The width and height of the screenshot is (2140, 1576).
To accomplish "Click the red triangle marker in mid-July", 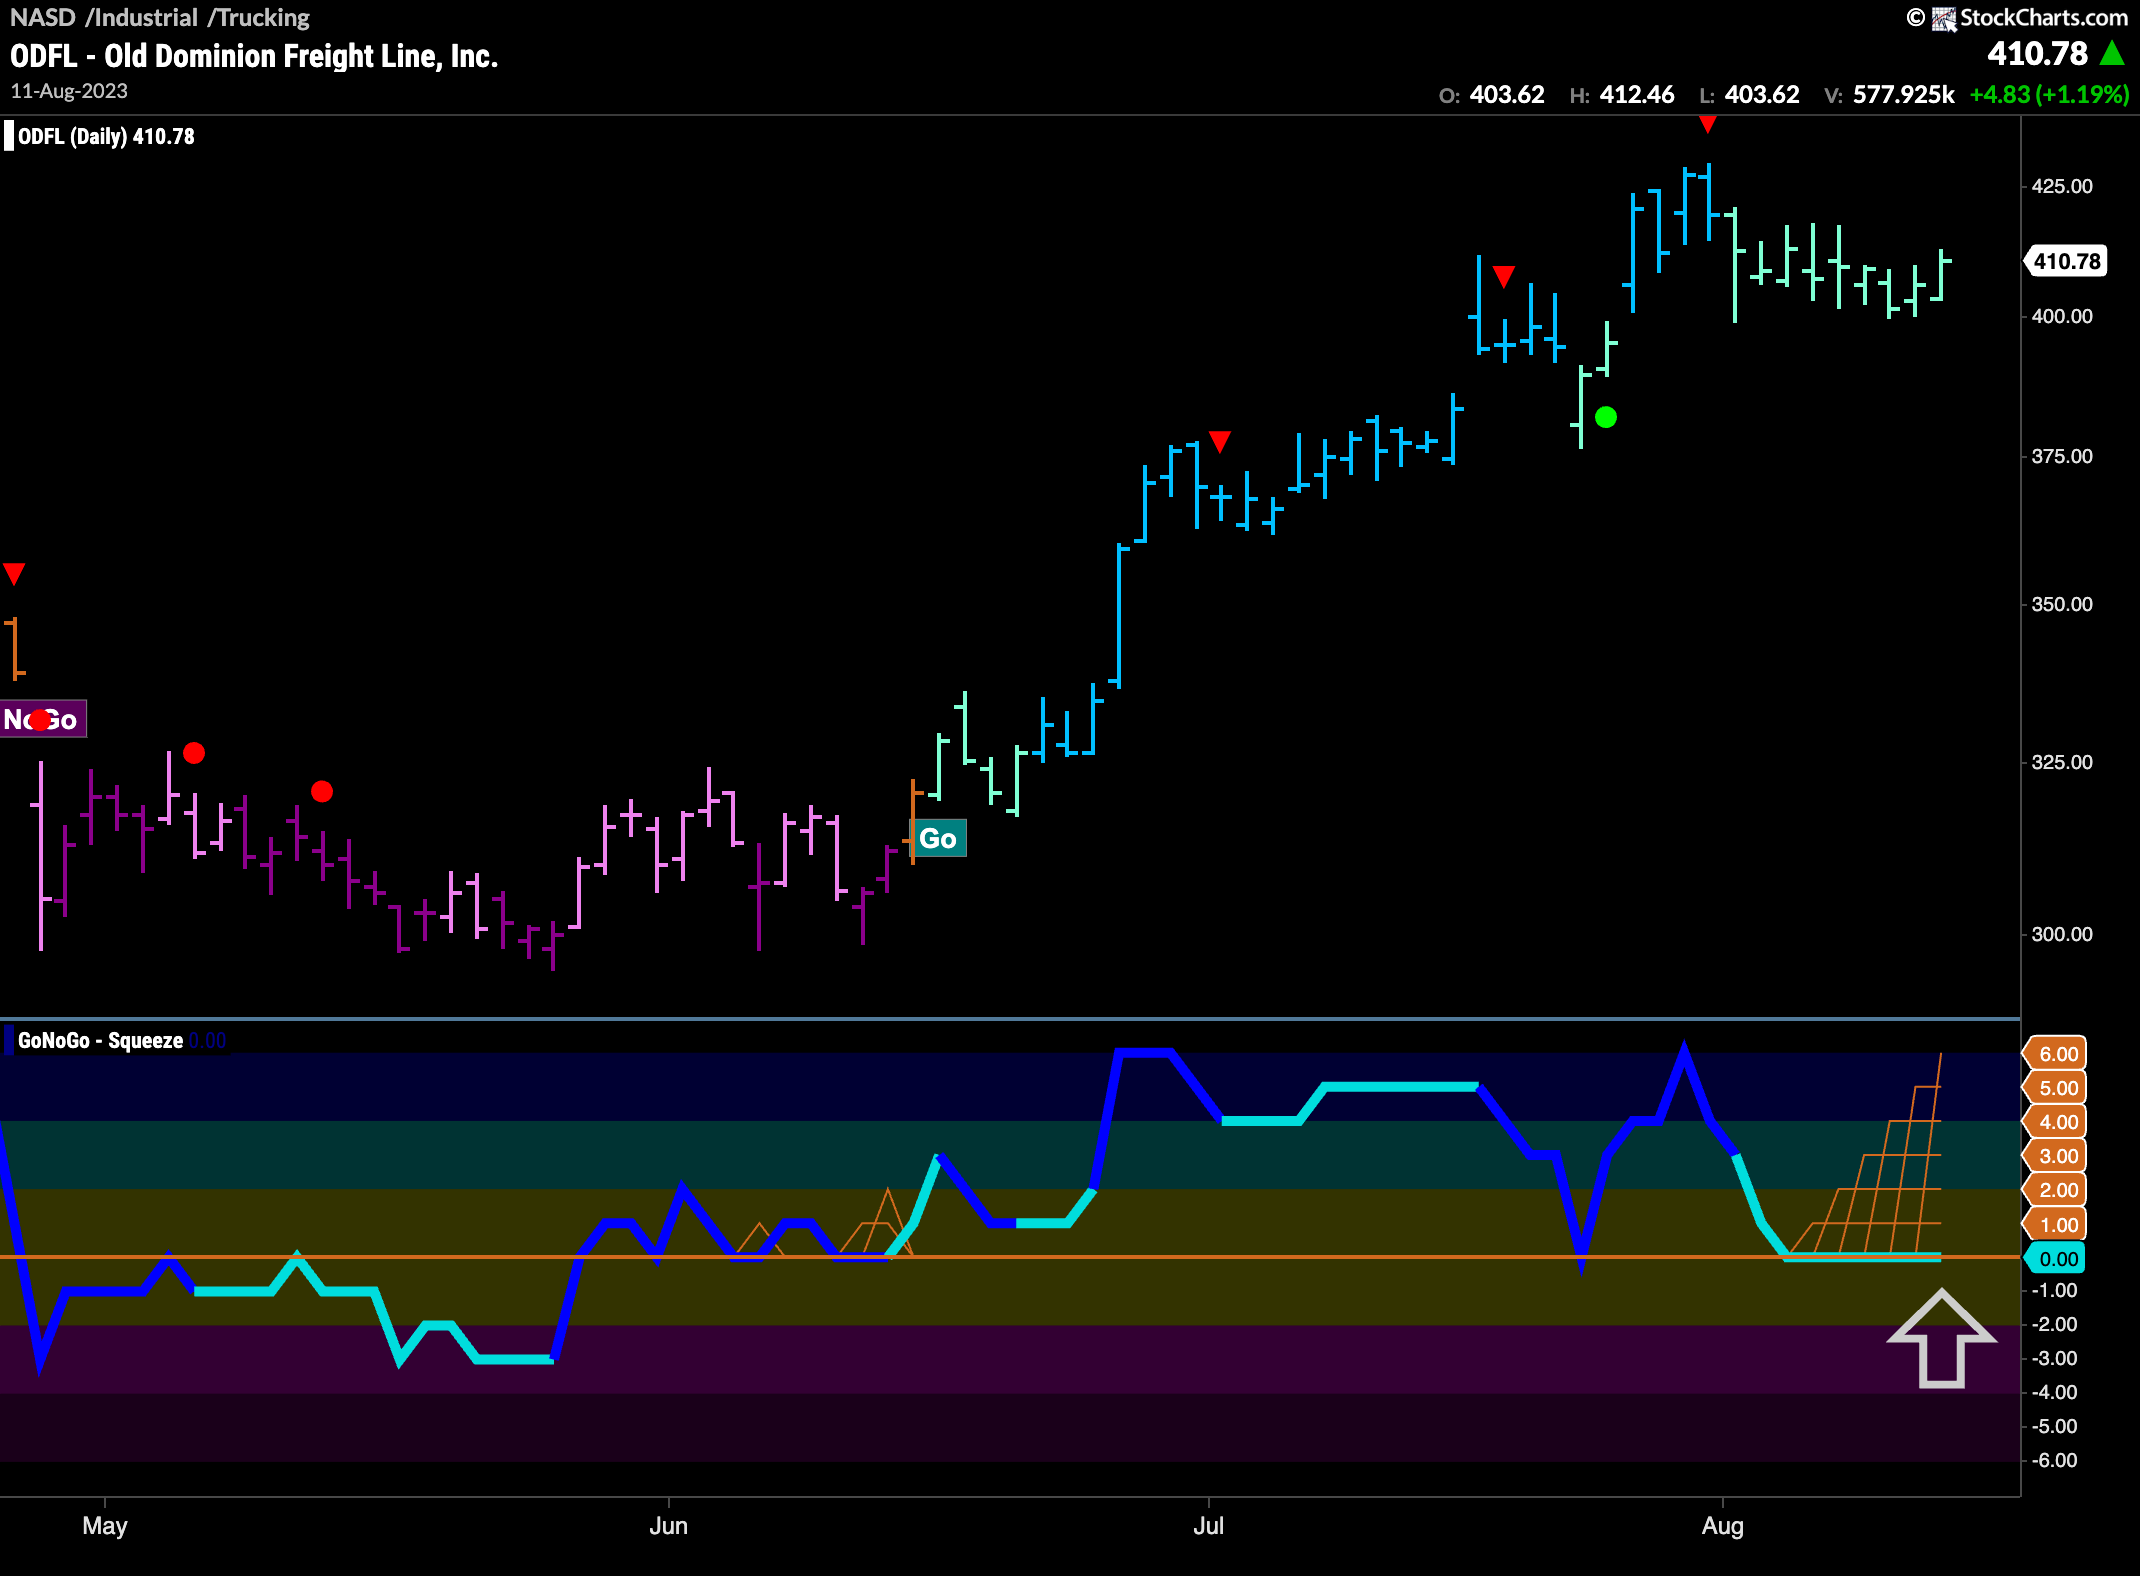I will pos(1503,276).
